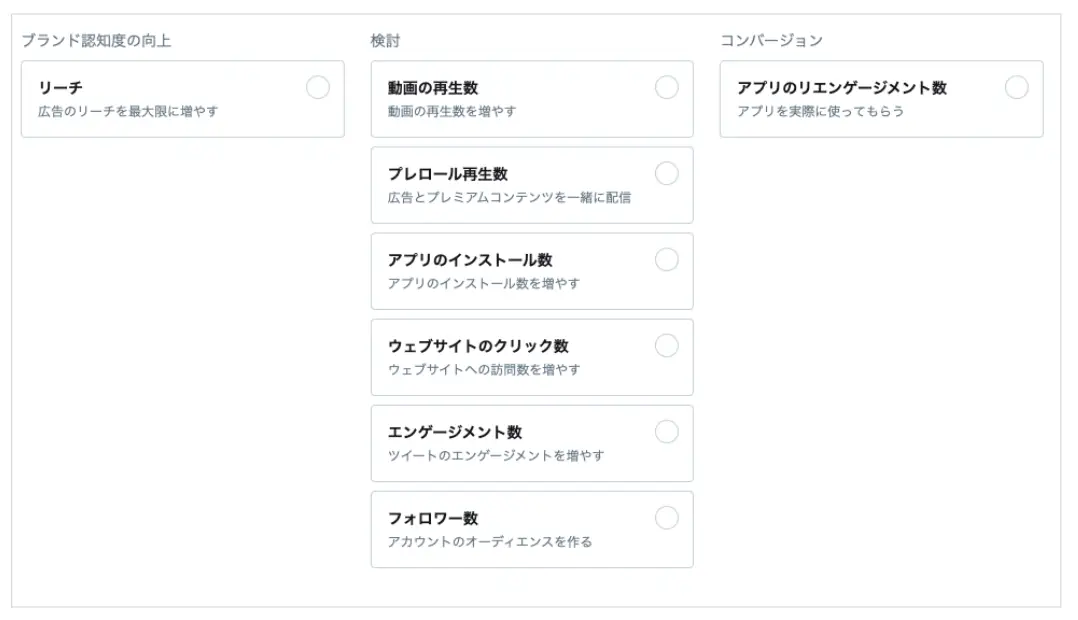Pick the ウェブサイトのクリック数 radio button
This screenshot has width=1078, height=620.
[x=666, y=345]
